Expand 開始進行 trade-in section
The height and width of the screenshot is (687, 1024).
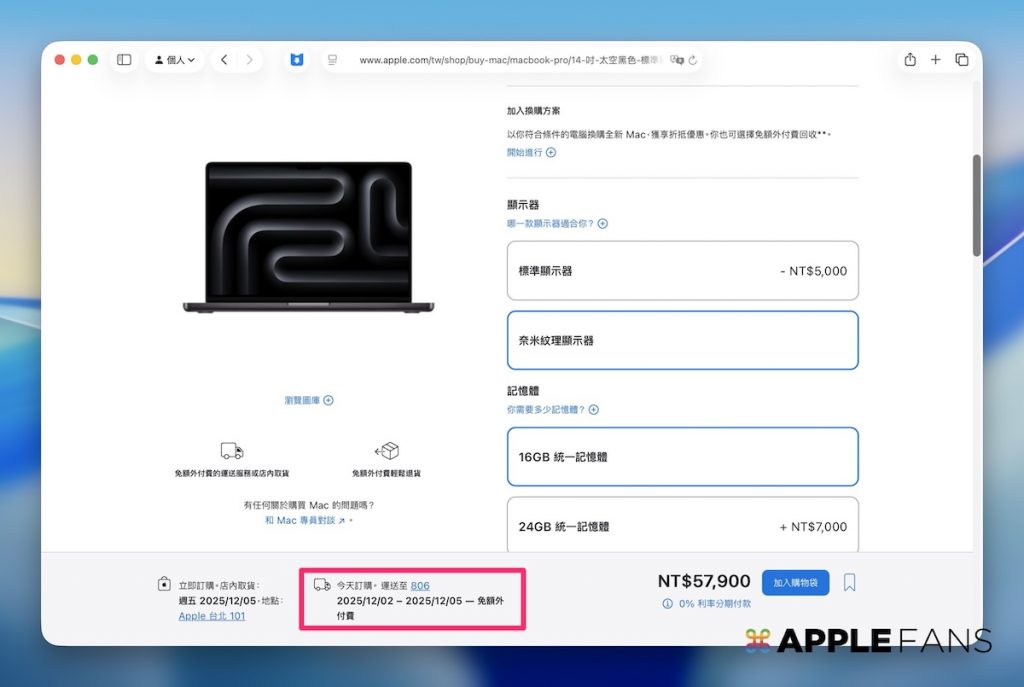point(531,153)
